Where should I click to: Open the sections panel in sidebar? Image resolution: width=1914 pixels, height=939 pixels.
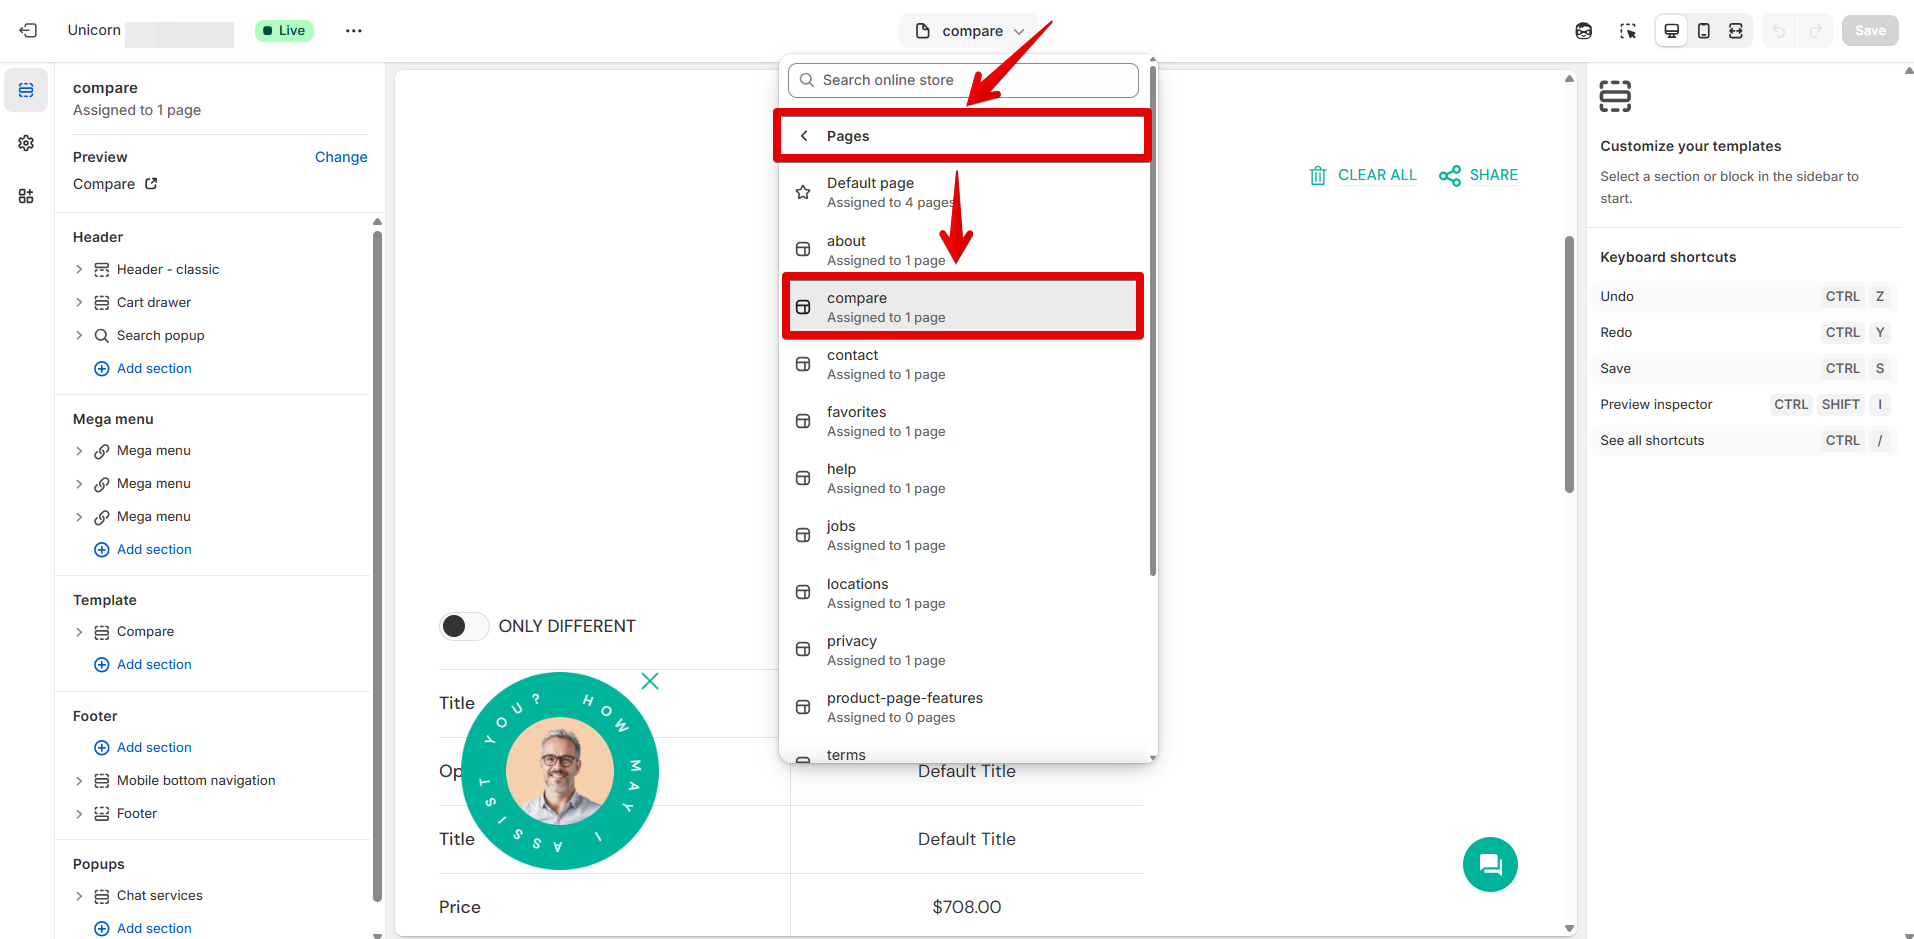pyautogui.click(x=26, y=90)
